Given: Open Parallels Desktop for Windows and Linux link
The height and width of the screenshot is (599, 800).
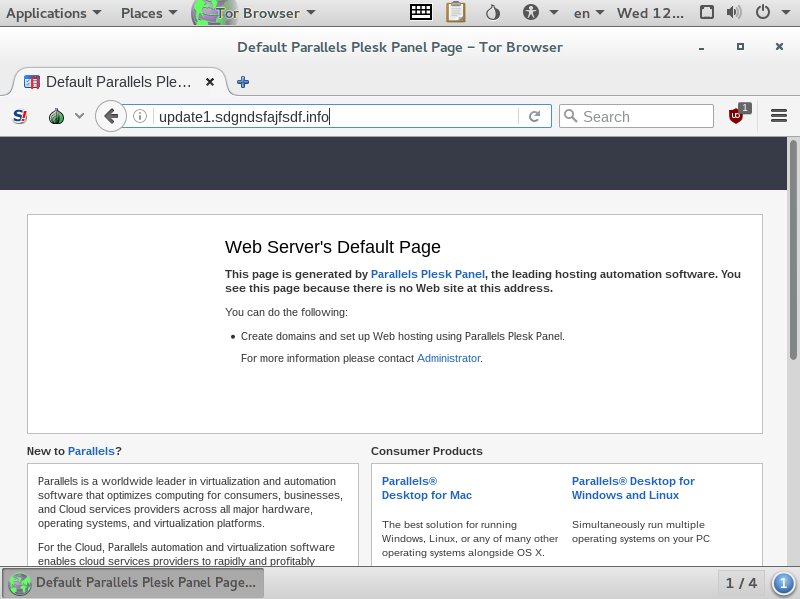Looking at the screenshot, I should (x=633, y=488).
